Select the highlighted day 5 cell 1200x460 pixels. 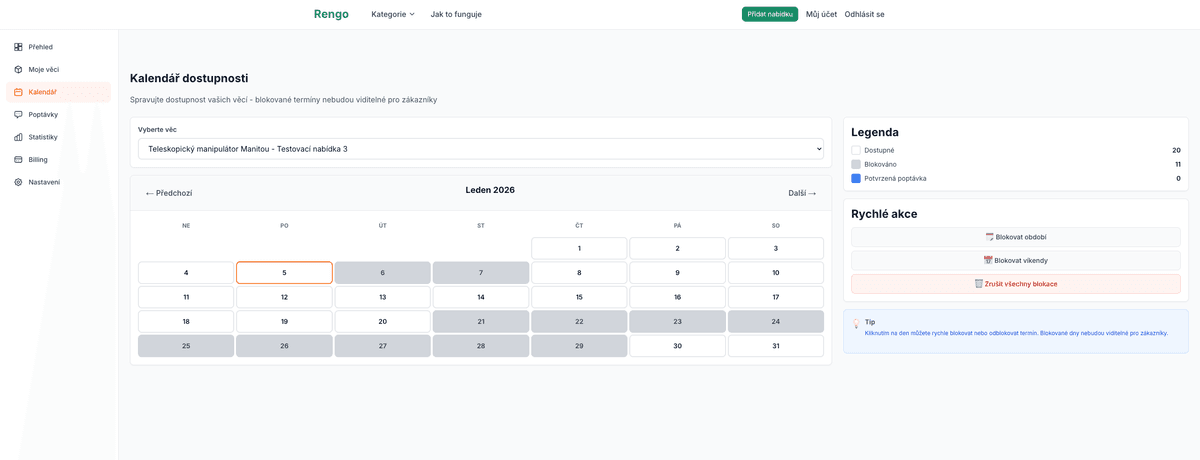[x=284, y=273]
